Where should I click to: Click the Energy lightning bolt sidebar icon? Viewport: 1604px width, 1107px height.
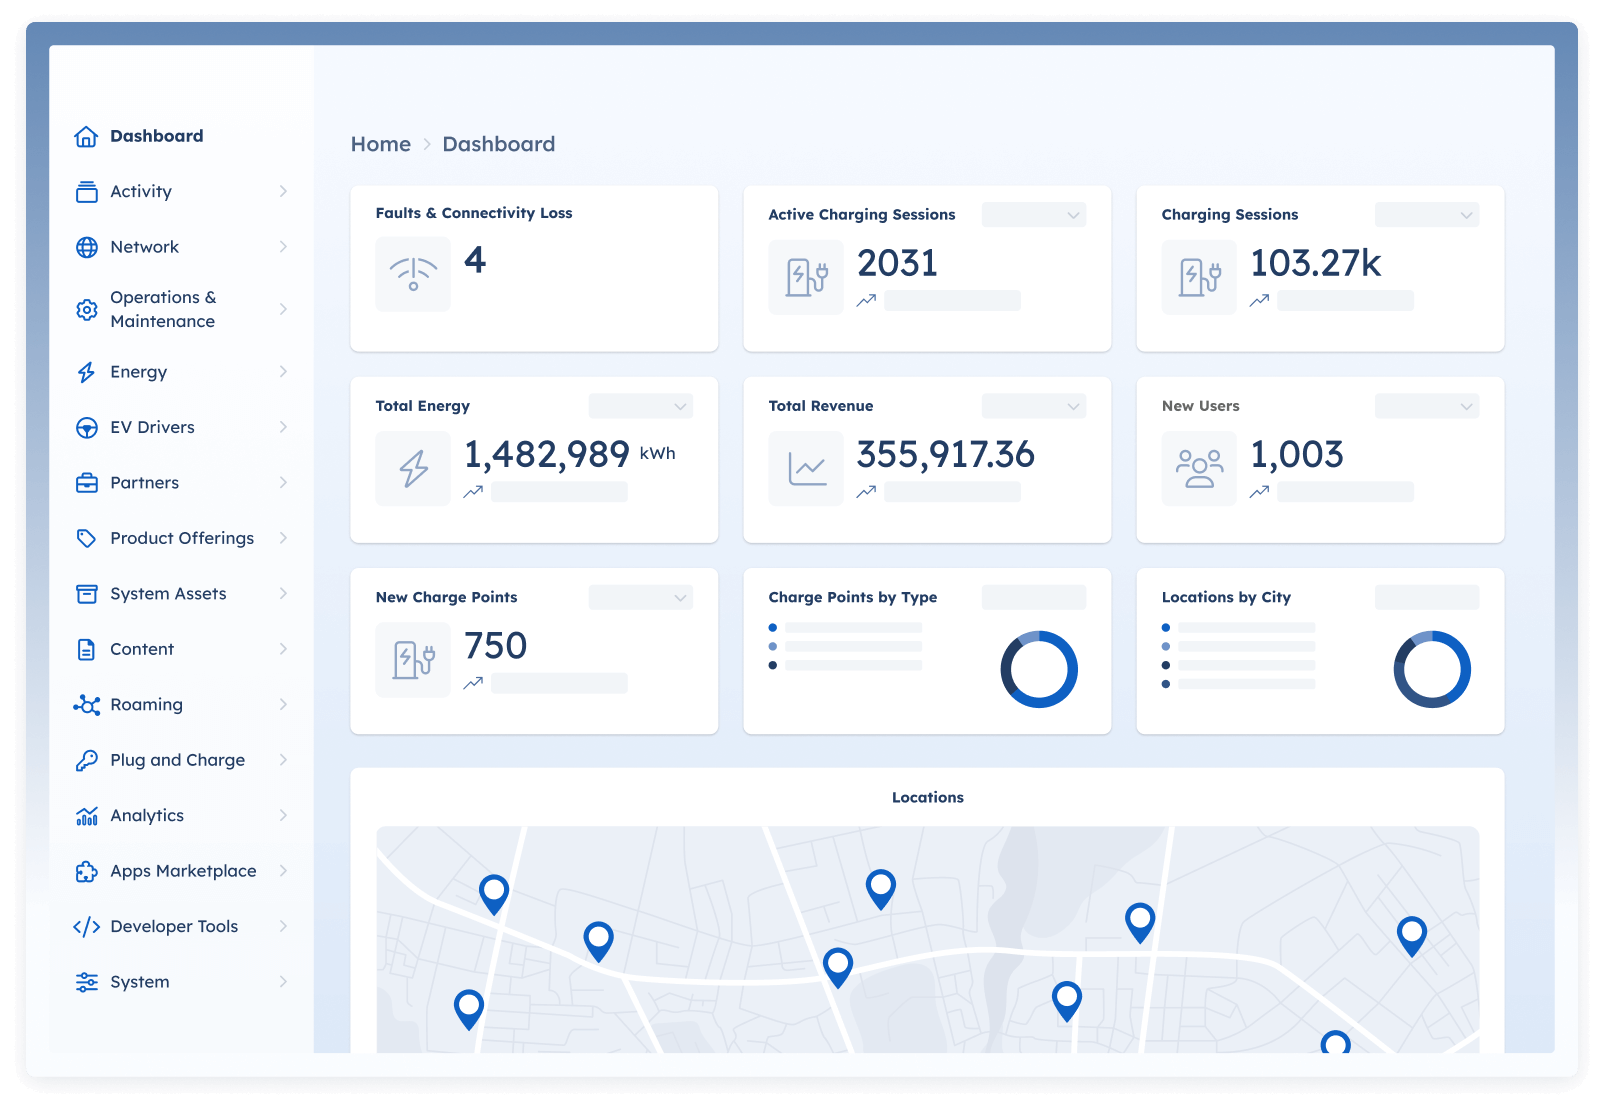pyautogui.click(x=87, y=372)
